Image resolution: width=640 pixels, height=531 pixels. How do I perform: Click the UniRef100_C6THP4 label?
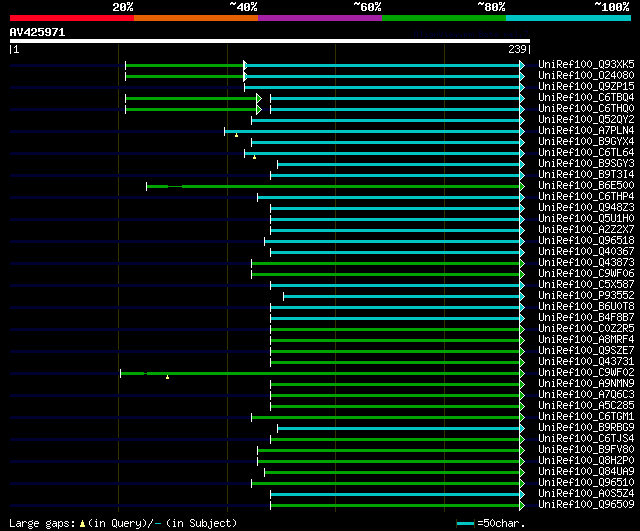point(586,197)
